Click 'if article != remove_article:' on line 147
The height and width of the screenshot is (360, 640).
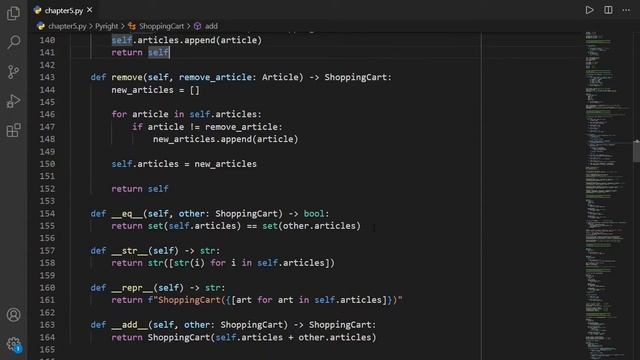coord(207,127)
